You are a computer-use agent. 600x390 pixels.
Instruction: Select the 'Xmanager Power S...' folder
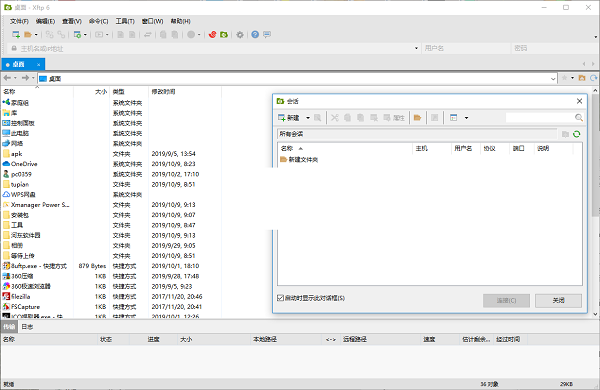pos(36,205)
